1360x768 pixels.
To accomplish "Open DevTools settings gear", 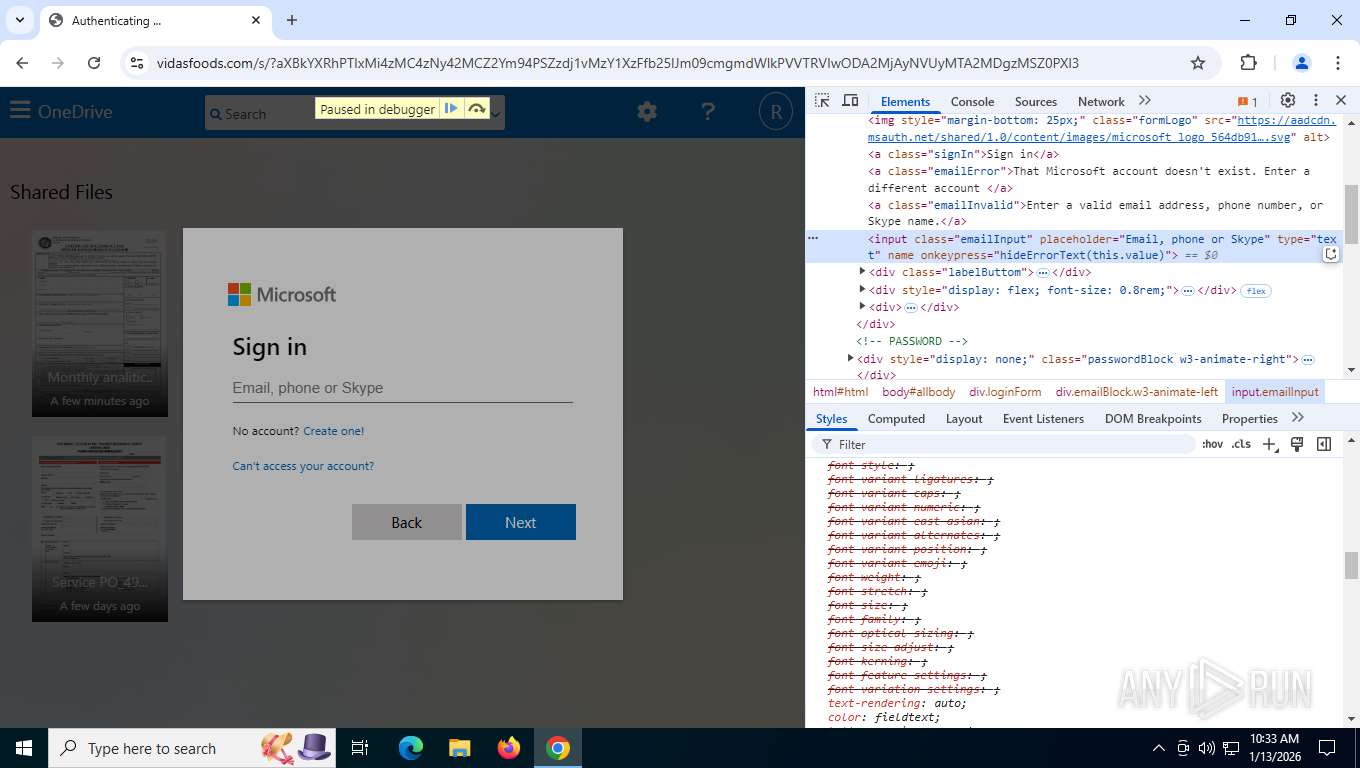I will tap(1288, 101).
